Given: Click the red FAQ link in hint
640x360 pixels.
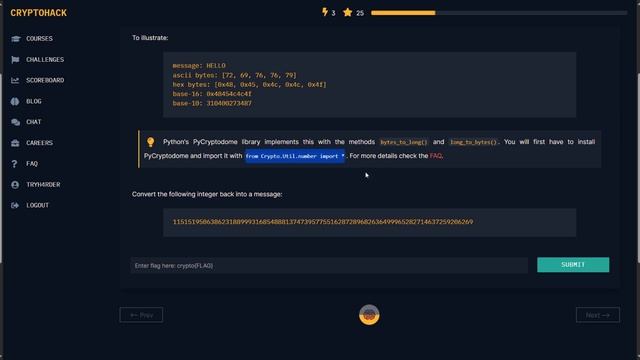Looking at the screenshot, I should (436, 156).
